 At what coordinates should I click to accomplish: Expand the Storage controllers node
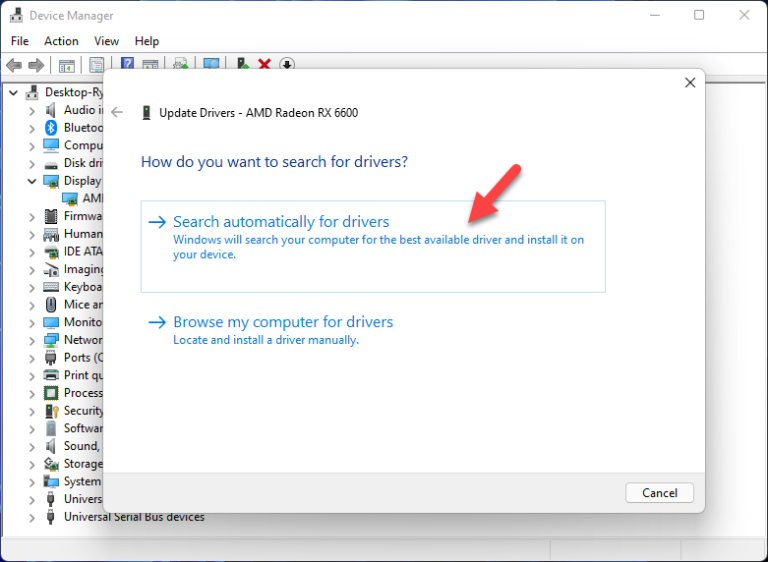click(32, 464)
